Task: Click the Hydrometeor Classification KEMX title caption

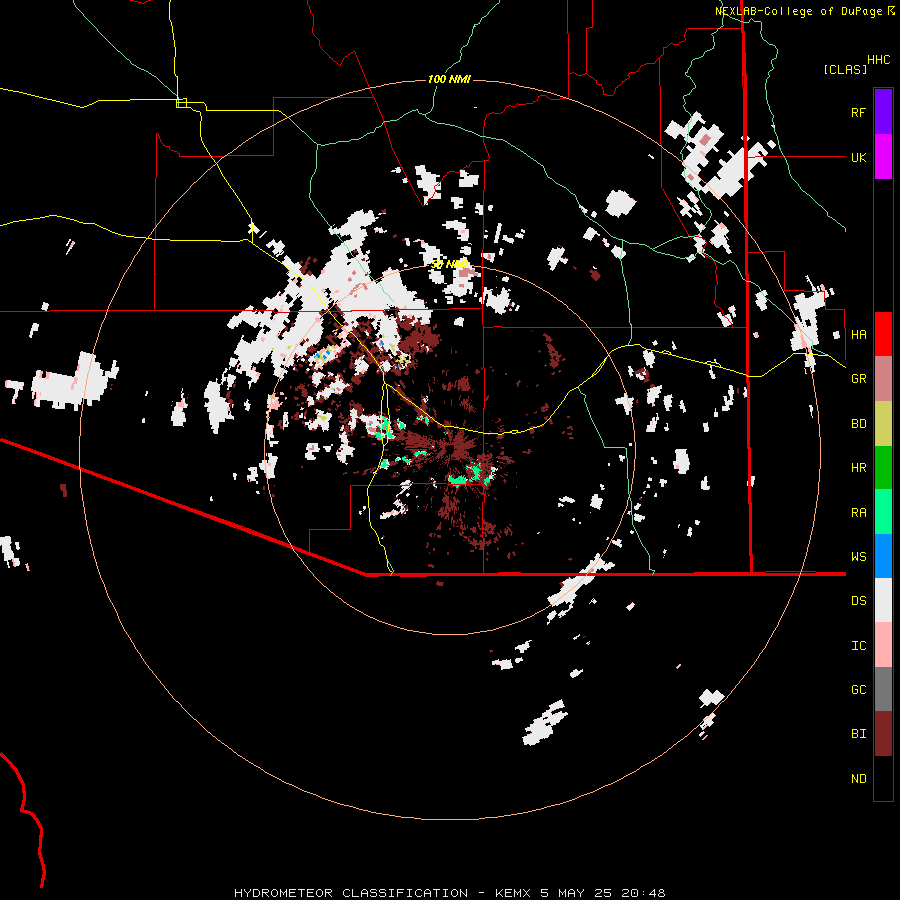Action: (x=449, y=893)
